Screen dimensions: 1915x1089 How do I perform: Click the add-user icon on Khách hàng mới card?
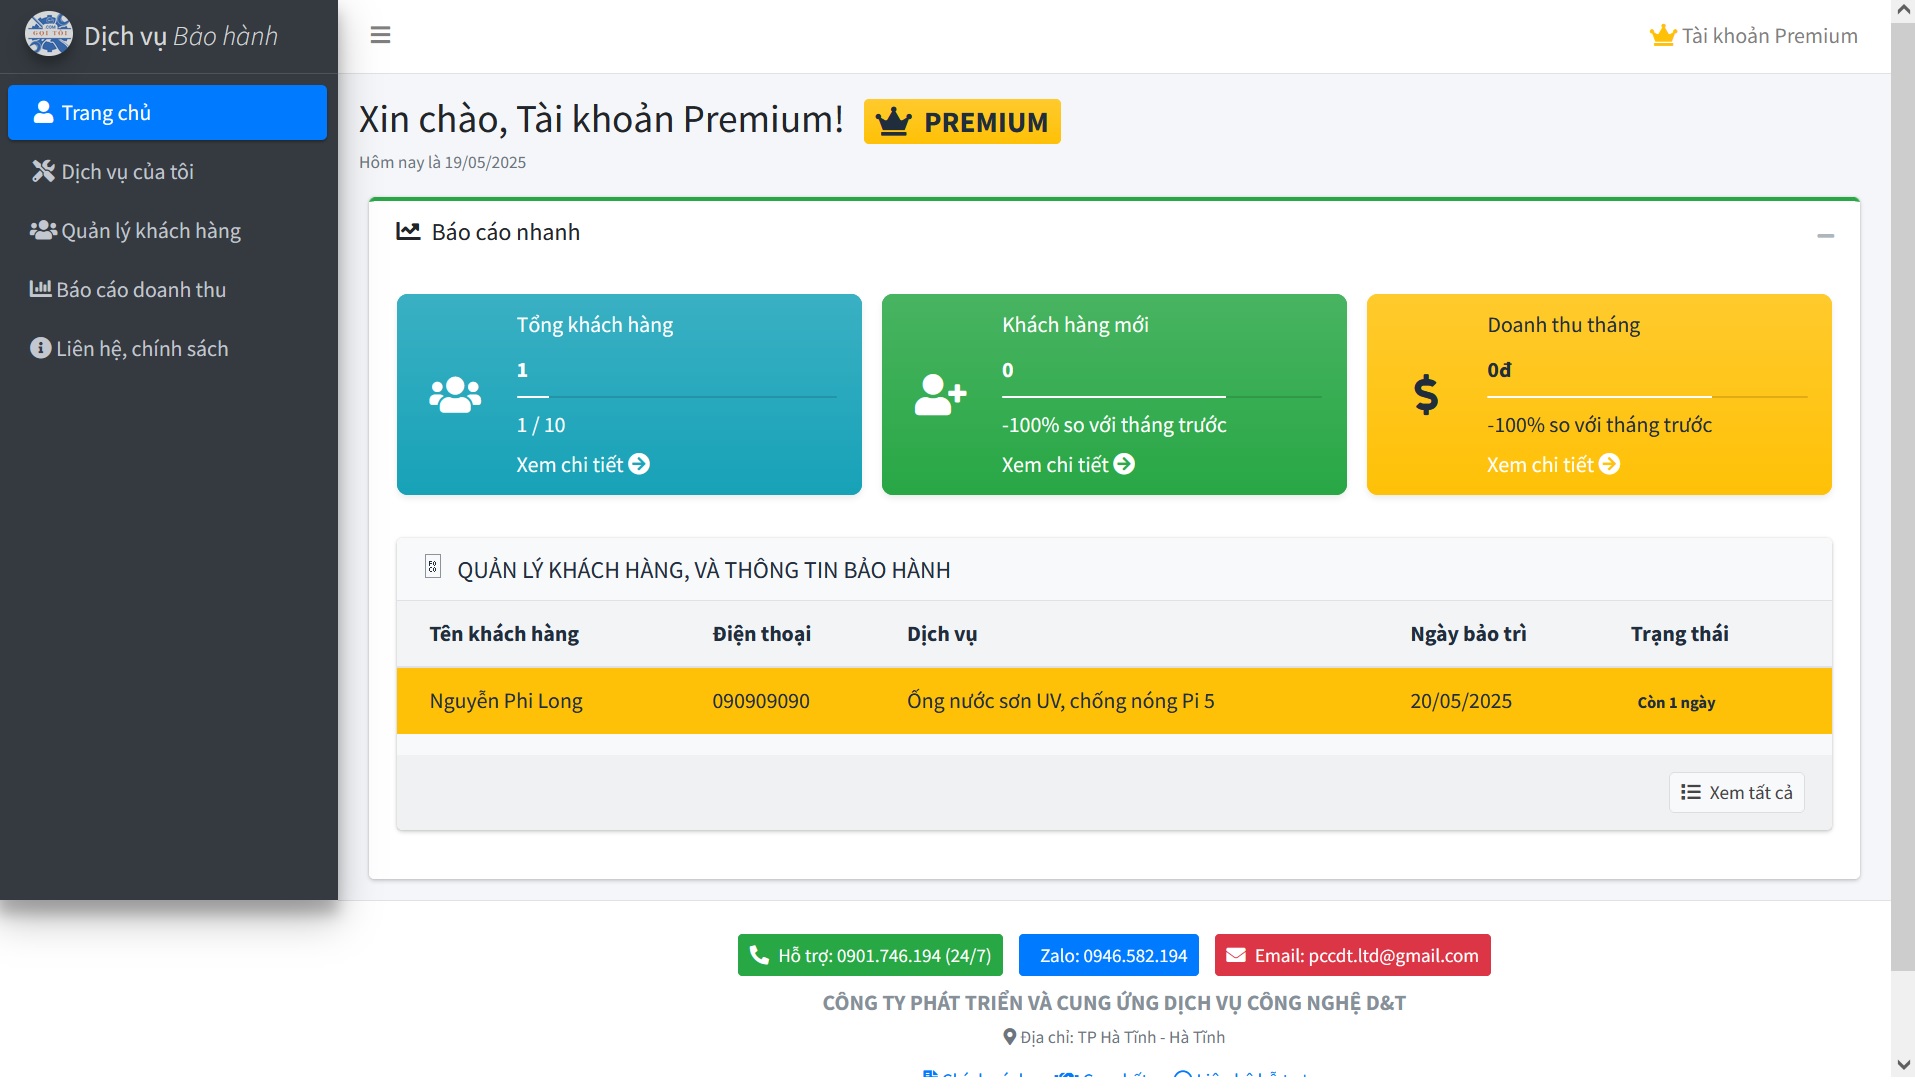(x=940, y=395)
